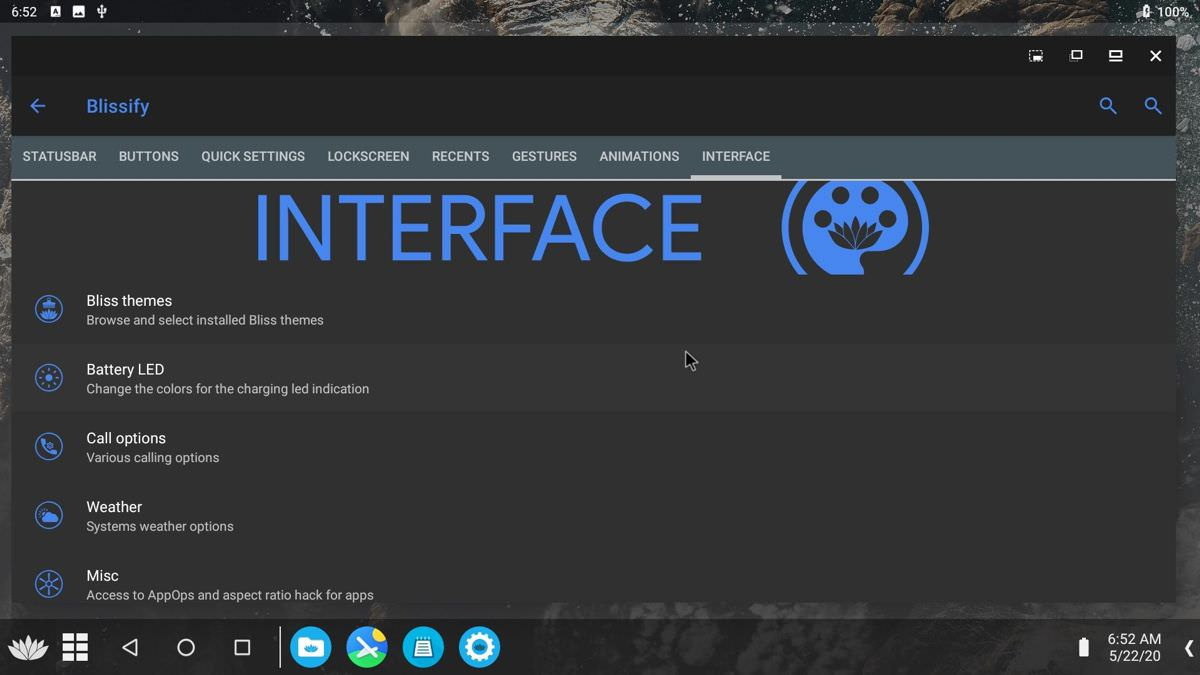1200x675 pixels.
Task: Click the Bliss themes lotus icon
Action: (48, 309)
